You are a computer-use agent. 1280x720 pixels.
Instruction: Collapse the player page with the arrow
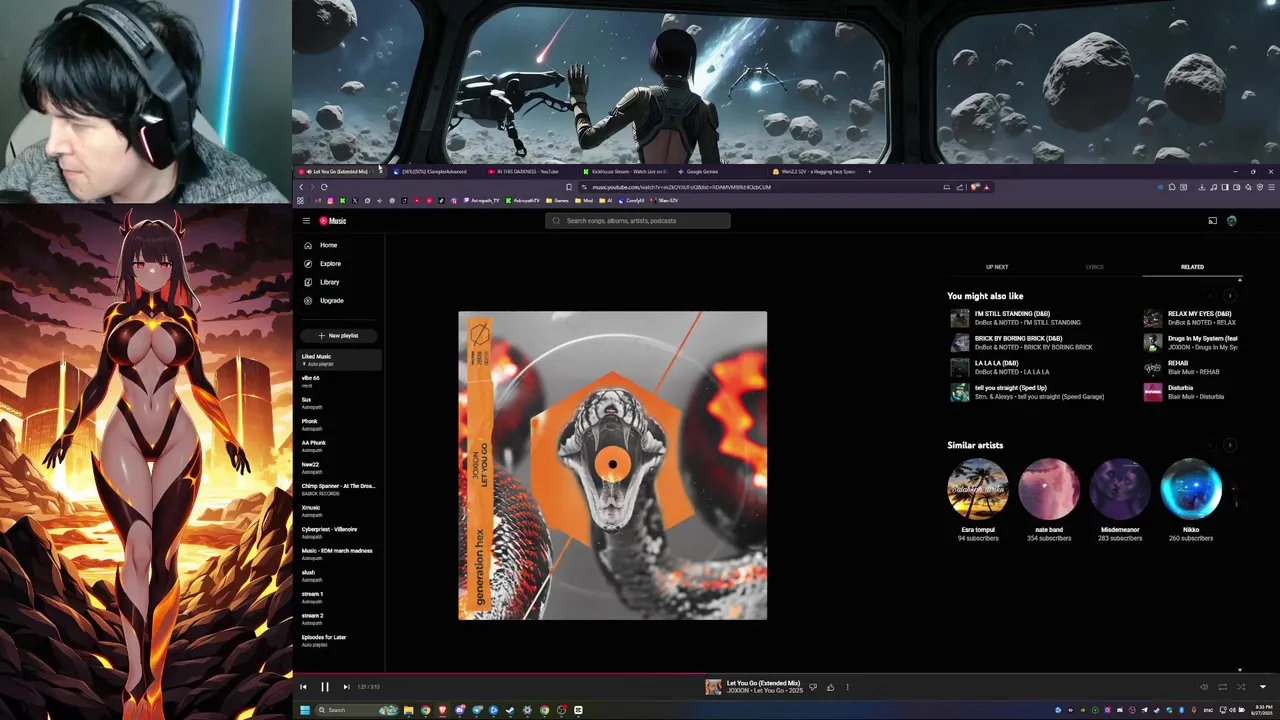(x=1262, y=687)
